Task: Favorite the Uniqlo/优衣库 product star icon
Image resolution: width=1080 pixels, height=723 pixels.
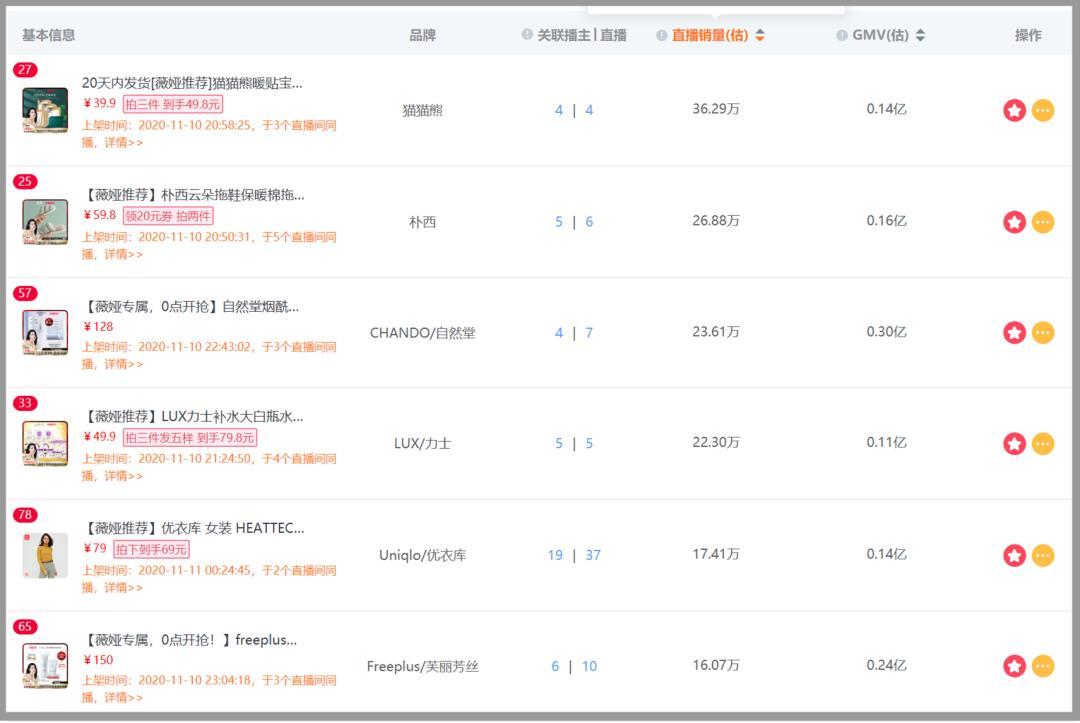Action: pyautogui.click(x=1014, y=555)
